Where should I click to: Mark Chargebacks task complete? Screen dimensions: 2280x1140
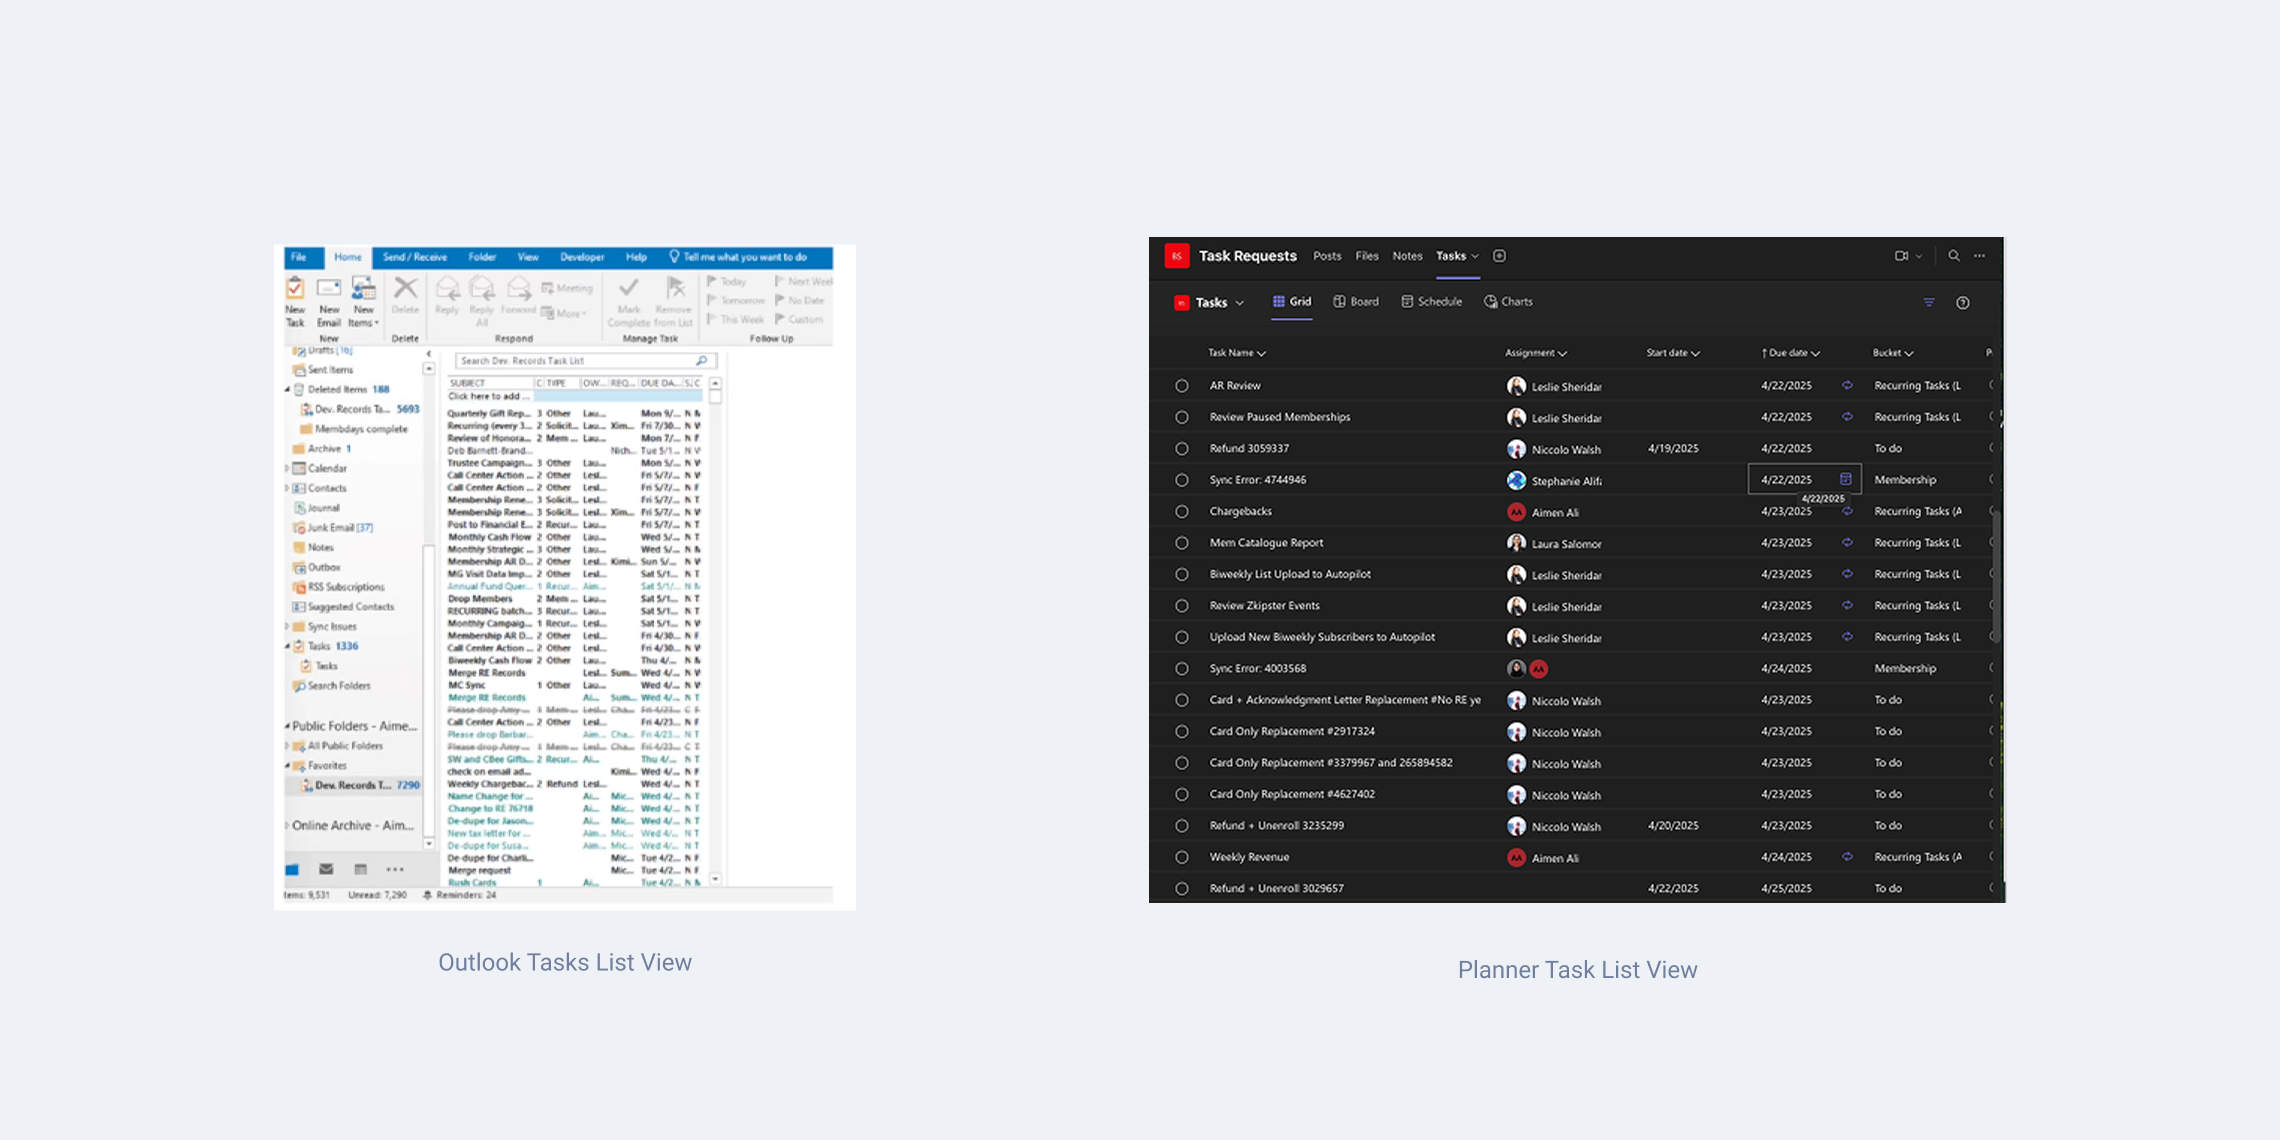point(1182,512)
